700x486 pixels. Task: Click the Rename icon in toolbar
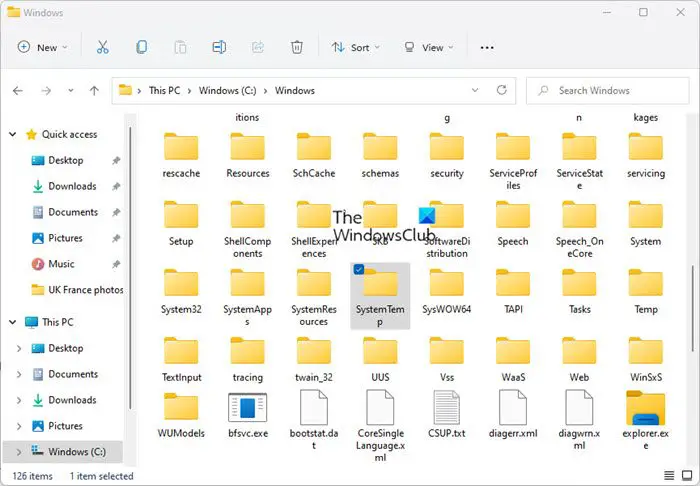coord(219,47)
